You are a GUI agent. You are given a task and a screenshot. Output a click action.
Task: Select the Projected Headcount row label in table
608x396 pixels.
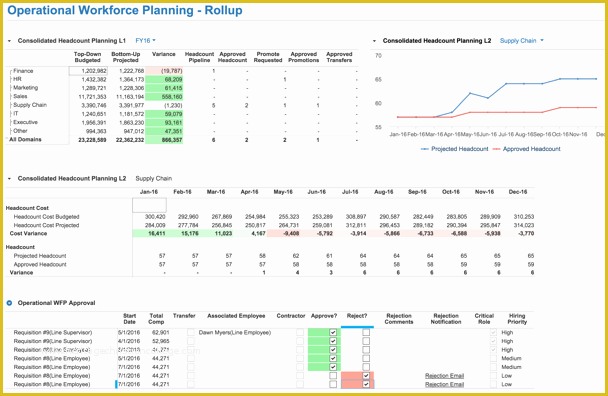40,256
